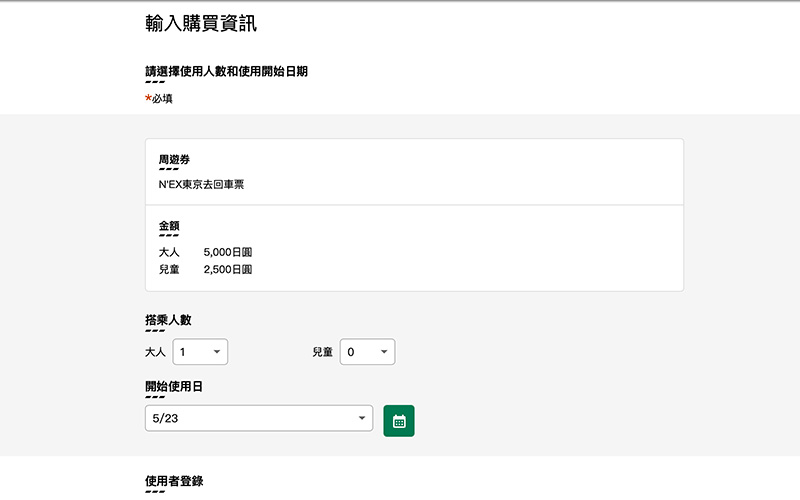Click the 搭乘人數 section label
The height and width of the screenshot is (500, 800).
tap(168, 320)
